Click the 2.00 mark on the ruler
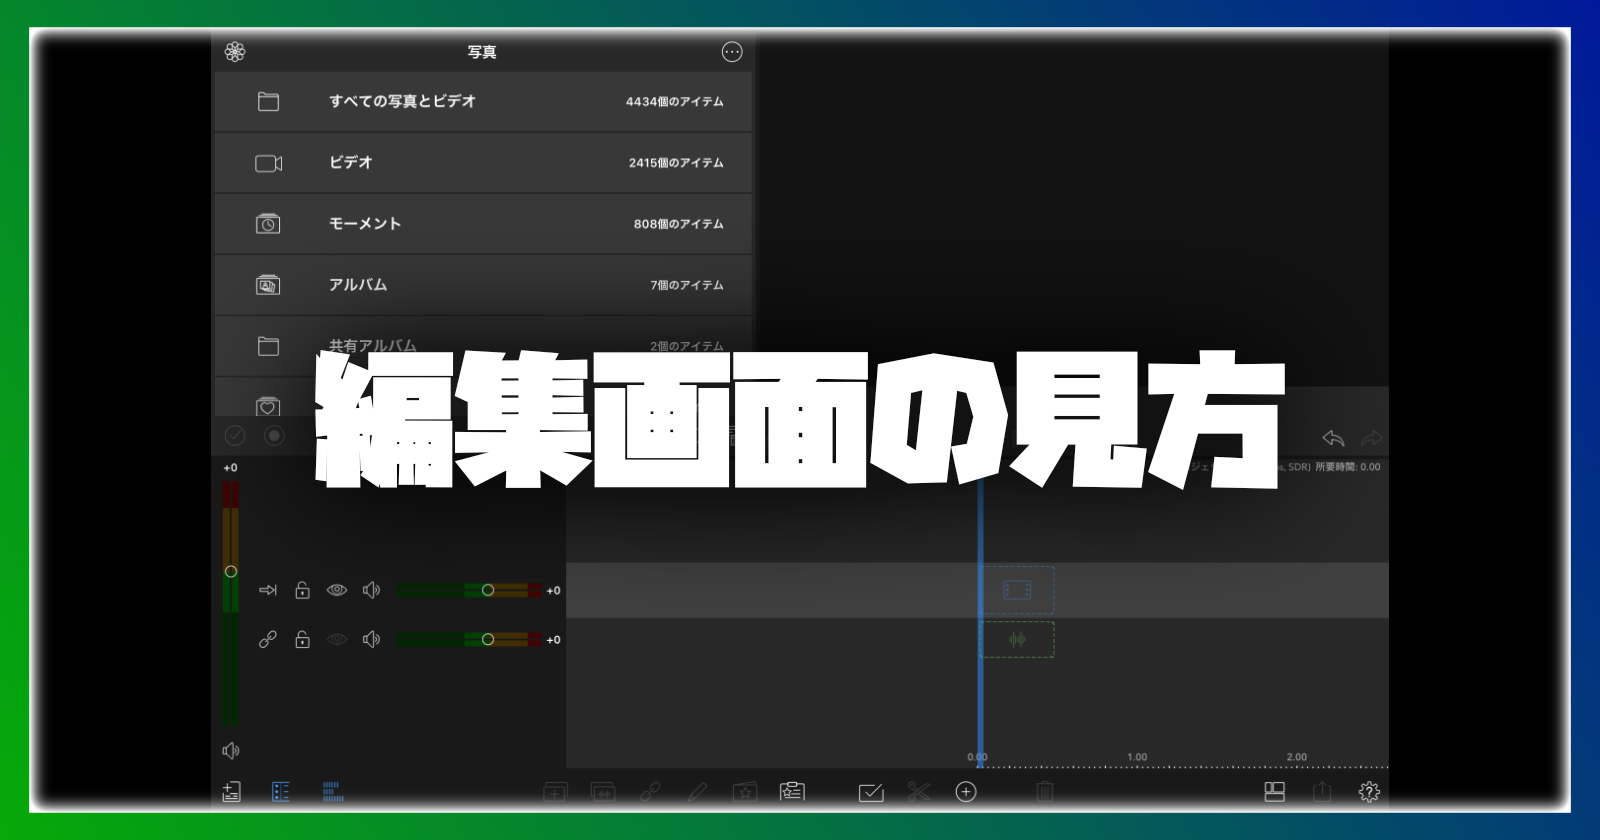The height and width of the screenshot is (840, 1600). click(1297, 757)
